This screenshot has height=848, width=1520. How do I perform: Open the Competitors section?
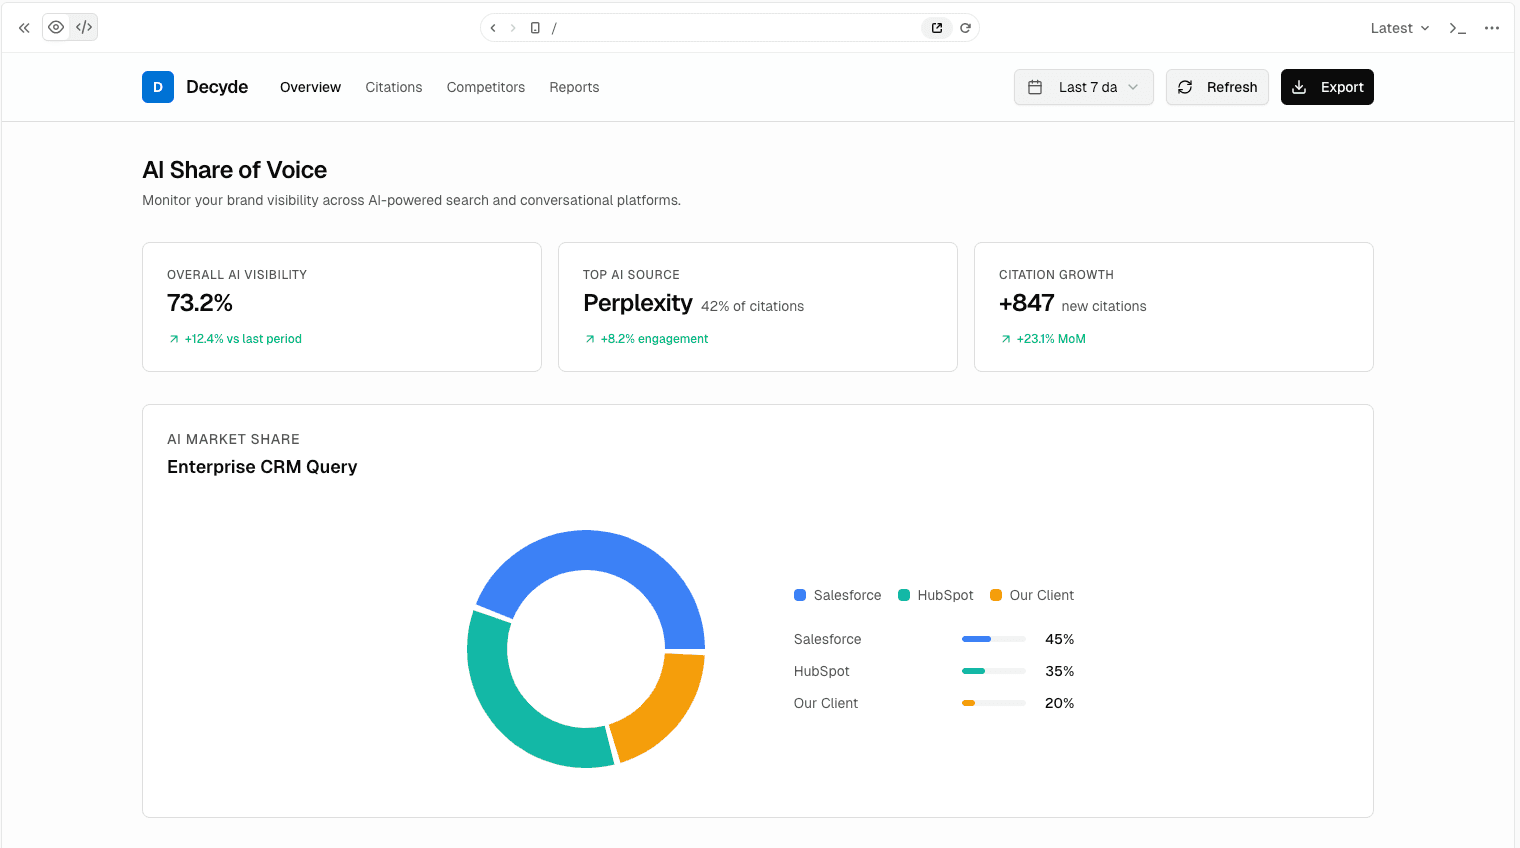(x=485, y=87)
